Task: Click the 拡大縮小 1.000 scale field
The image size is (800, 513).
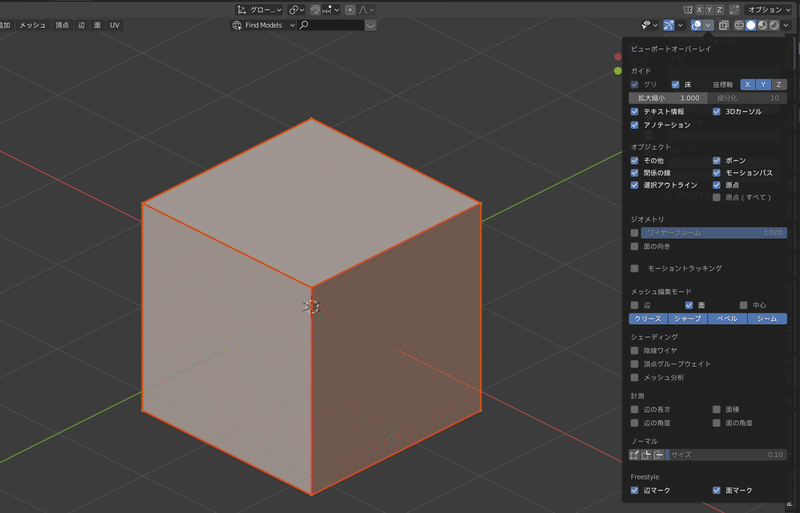Action: 668,98
